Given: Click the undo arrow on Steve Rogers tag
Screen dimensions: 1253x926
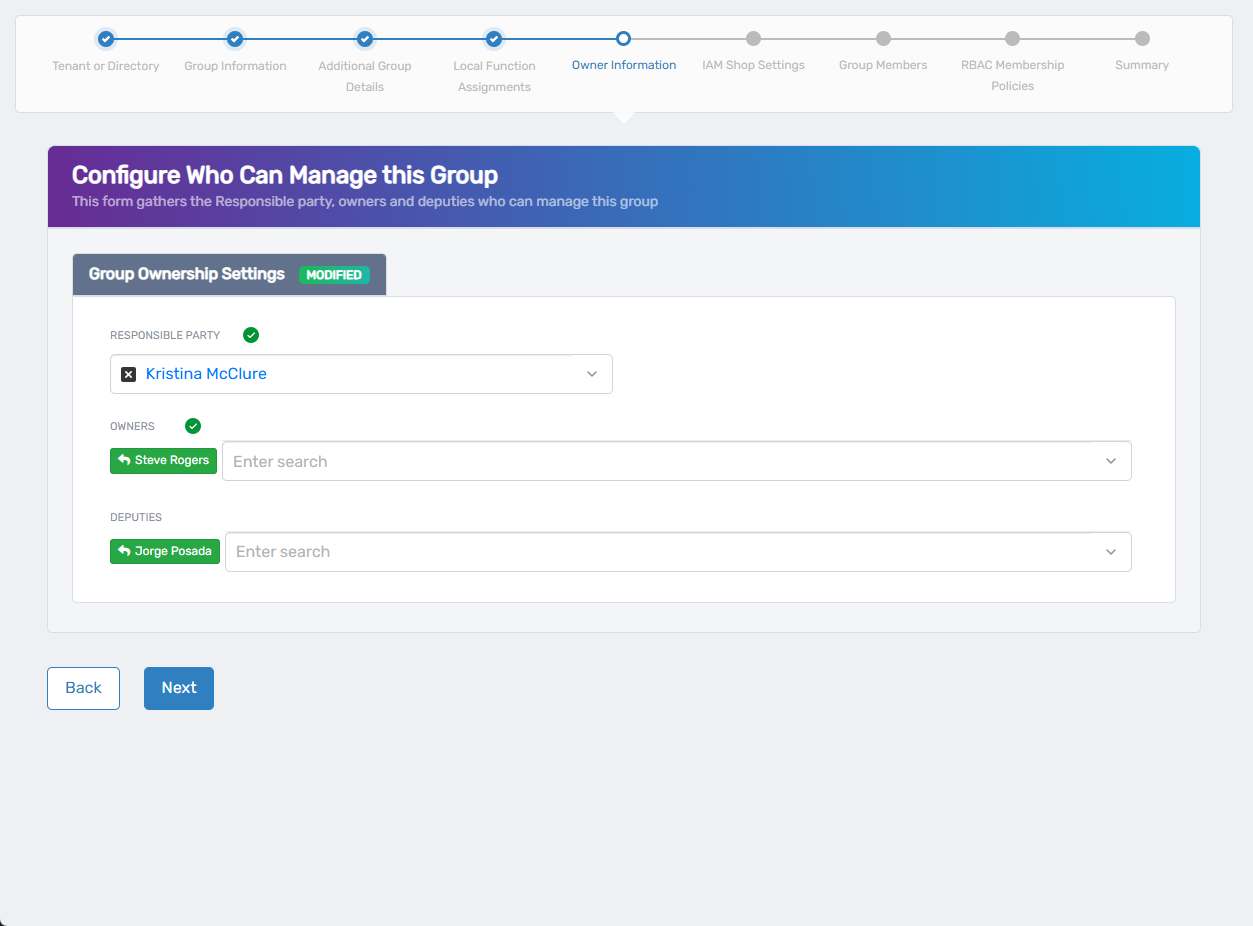Looking at the screenshot, I should 124,461.
